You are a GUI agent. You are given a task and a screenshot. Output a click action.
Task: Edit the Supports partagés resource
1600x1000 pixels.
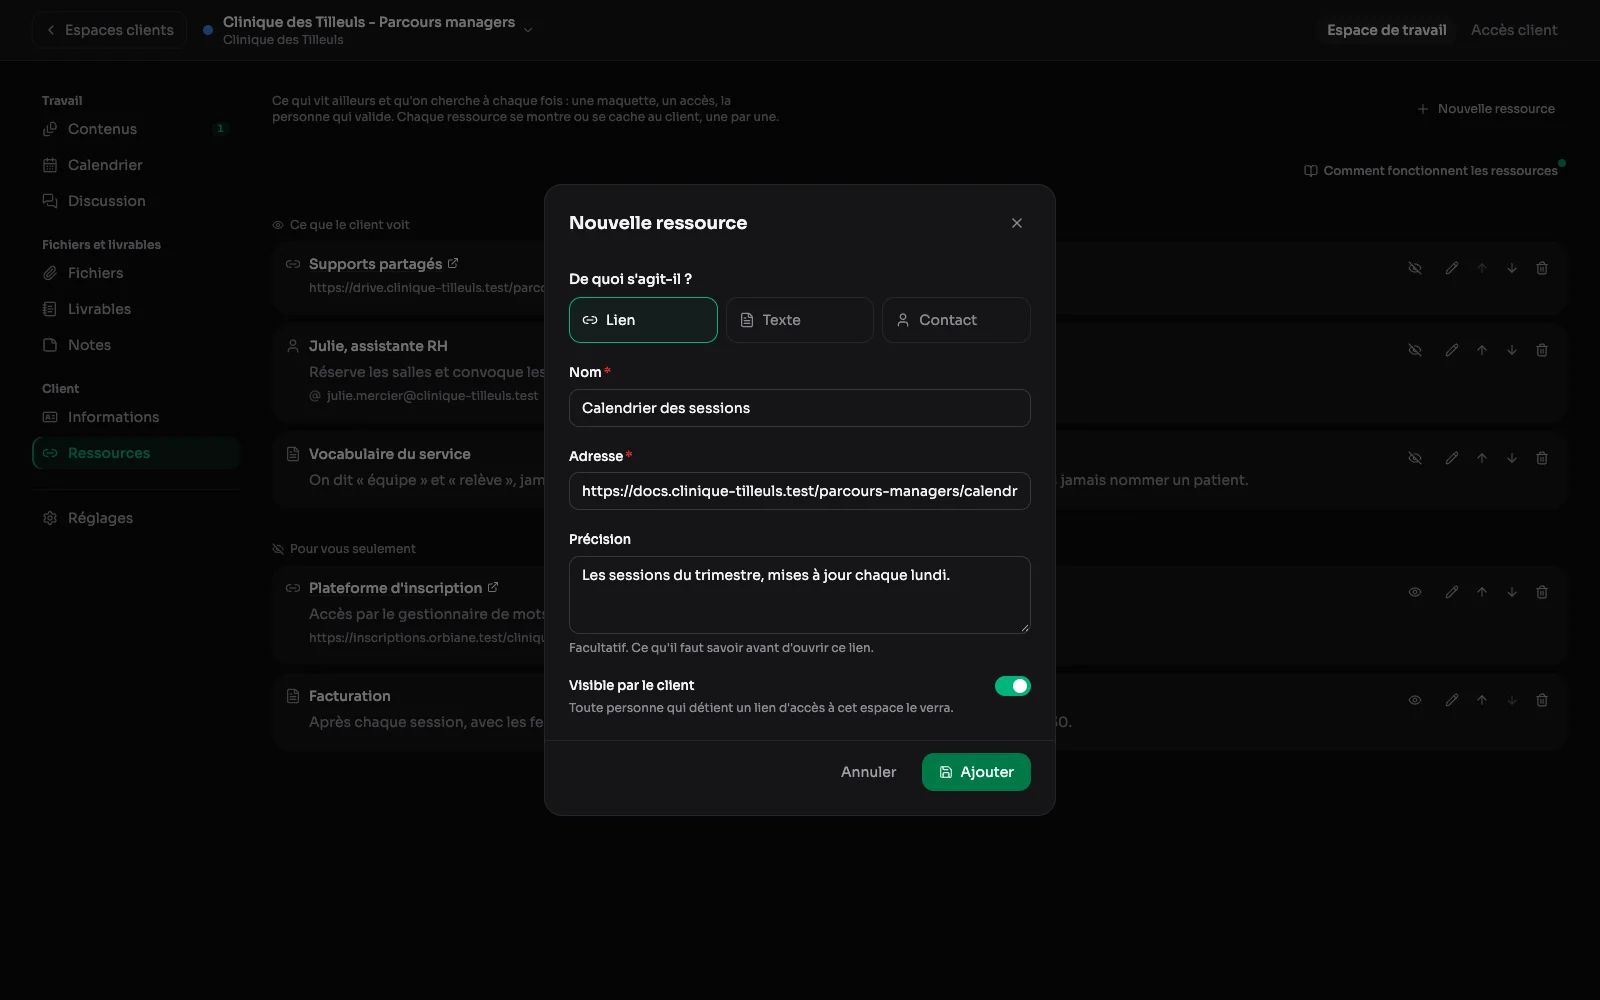coord(1452,268)
